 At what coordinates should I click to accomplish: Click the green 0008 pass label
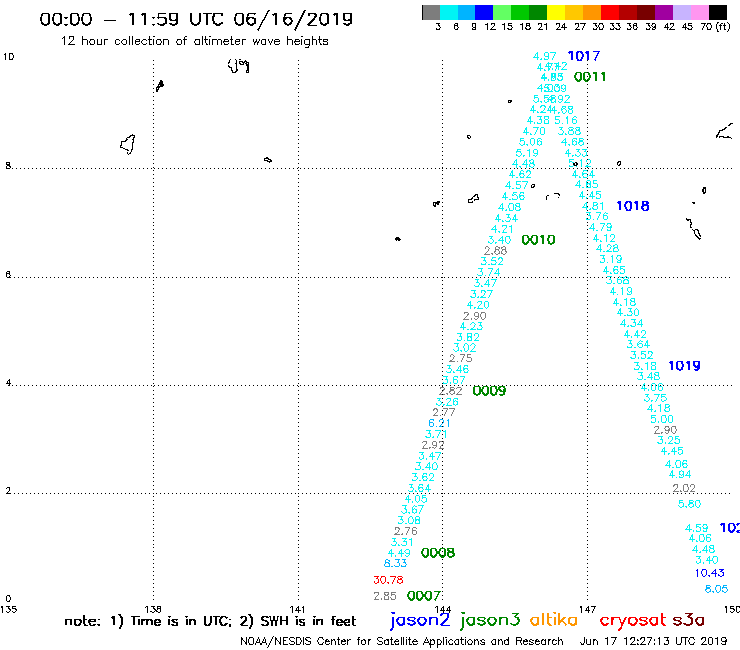click(x=438, y=553)
